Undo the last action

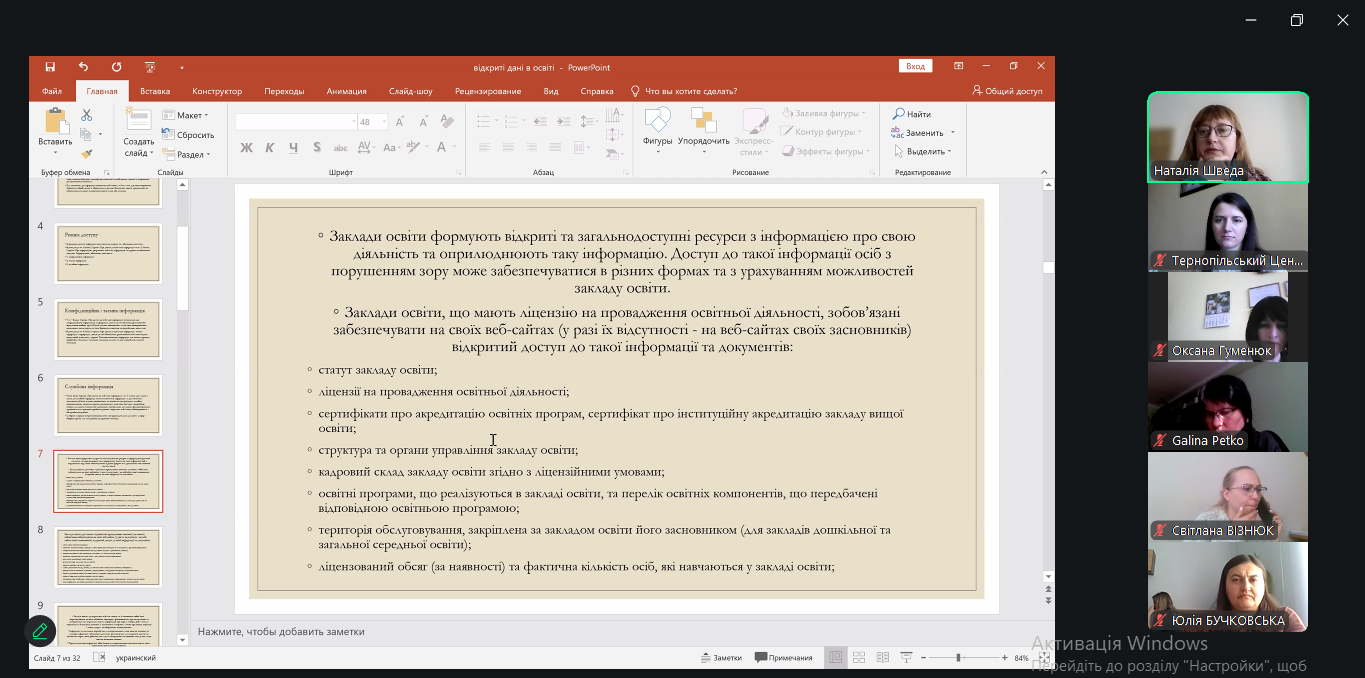pos(83,67)
